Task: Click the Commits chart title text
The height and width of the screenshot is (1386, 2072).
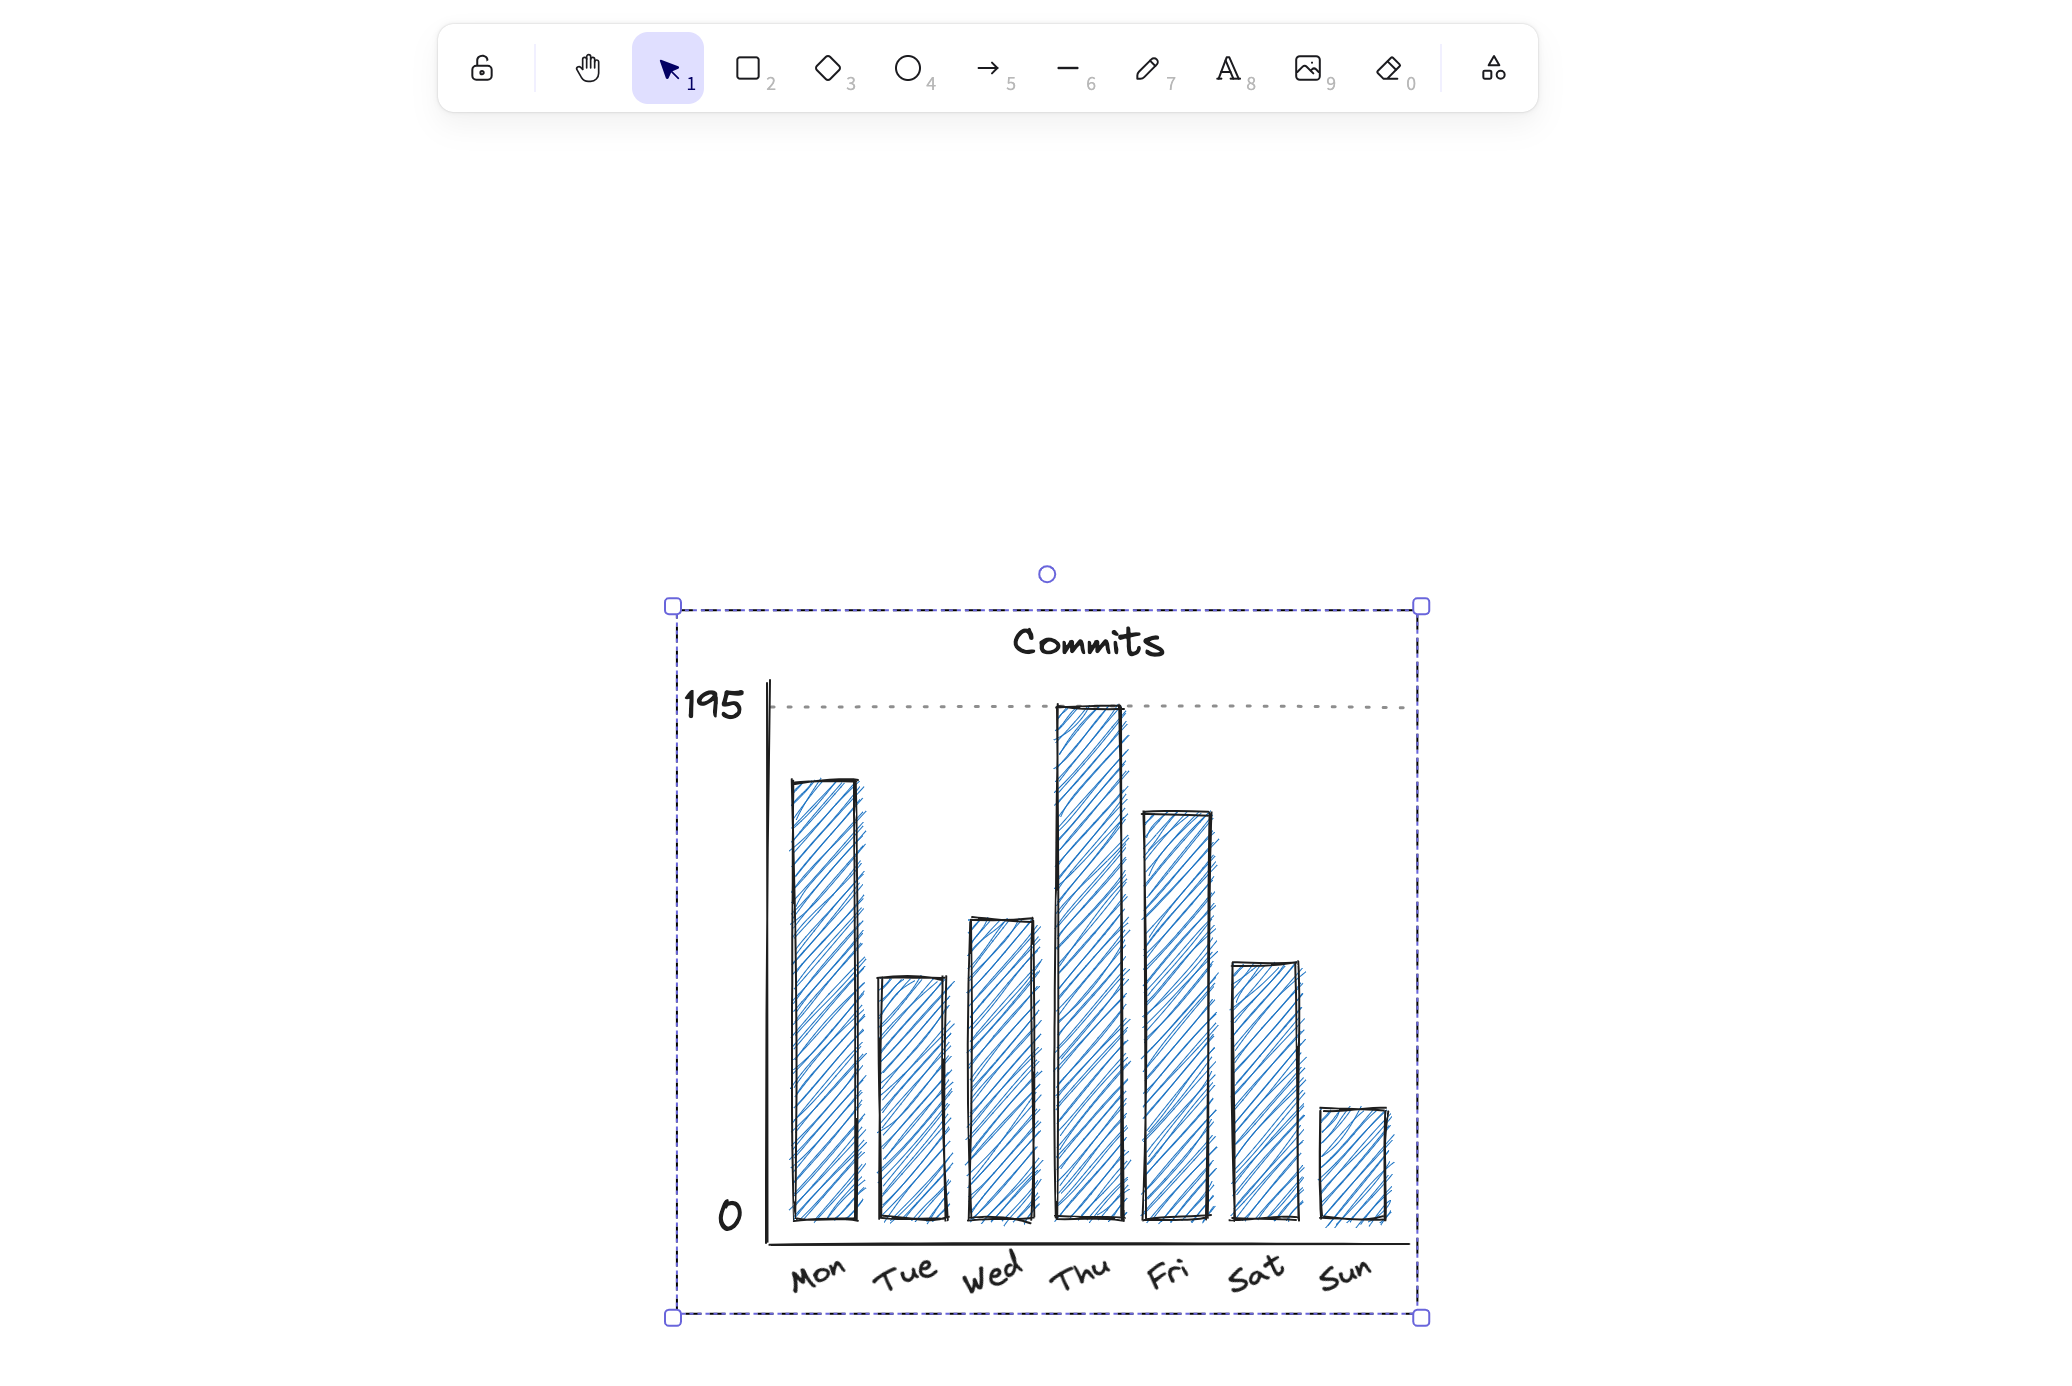Action: click(1088, 642)
